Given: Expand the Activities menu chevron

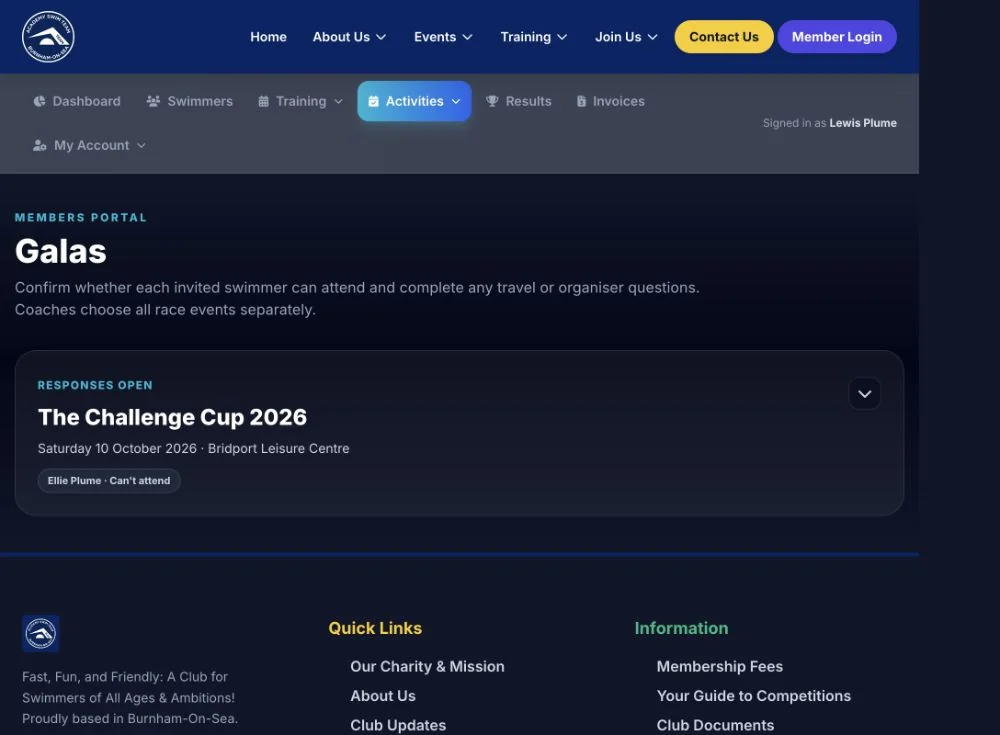Looking at the screenshot, I should (456, 101).
